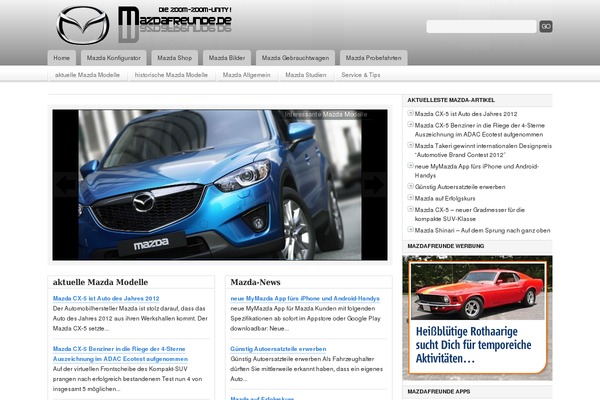Open the Mazda Gebrauchtwagen tab

[x=295, y=58]
